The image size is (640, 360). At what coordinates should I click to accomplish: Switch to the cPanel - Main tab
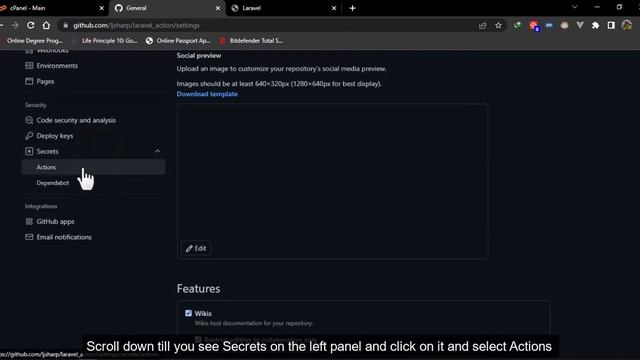51,8
